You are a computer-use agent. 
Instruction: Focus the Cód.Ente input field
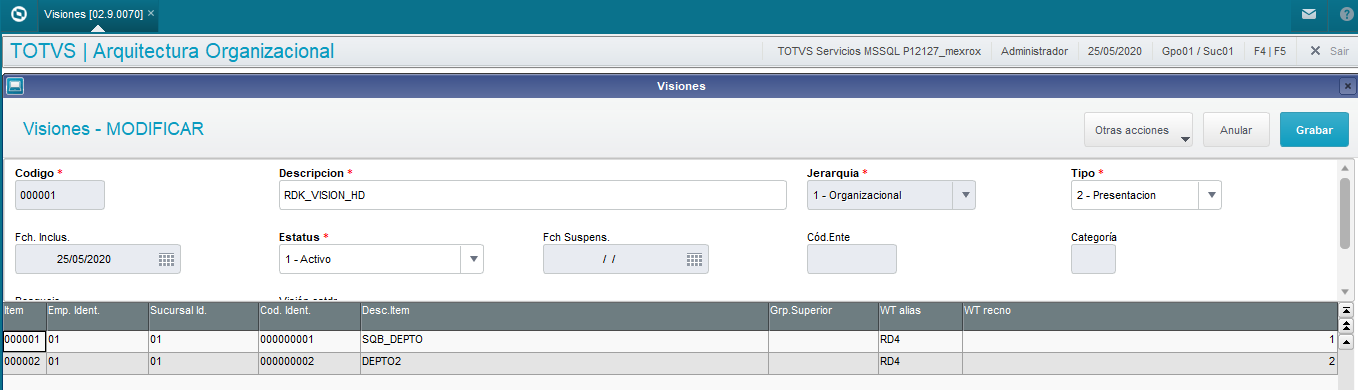(852, 259)
